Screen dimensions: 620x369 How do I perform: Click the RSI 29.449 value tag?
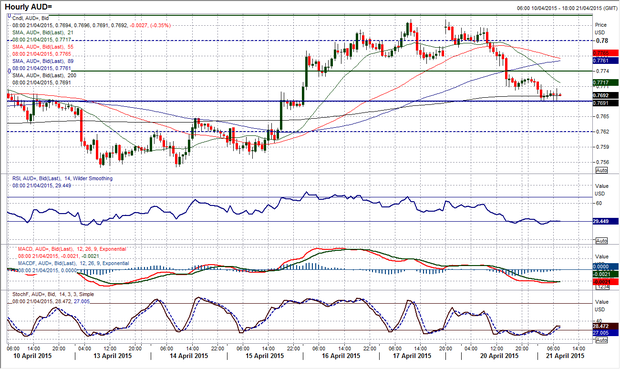tap(605, 221)
